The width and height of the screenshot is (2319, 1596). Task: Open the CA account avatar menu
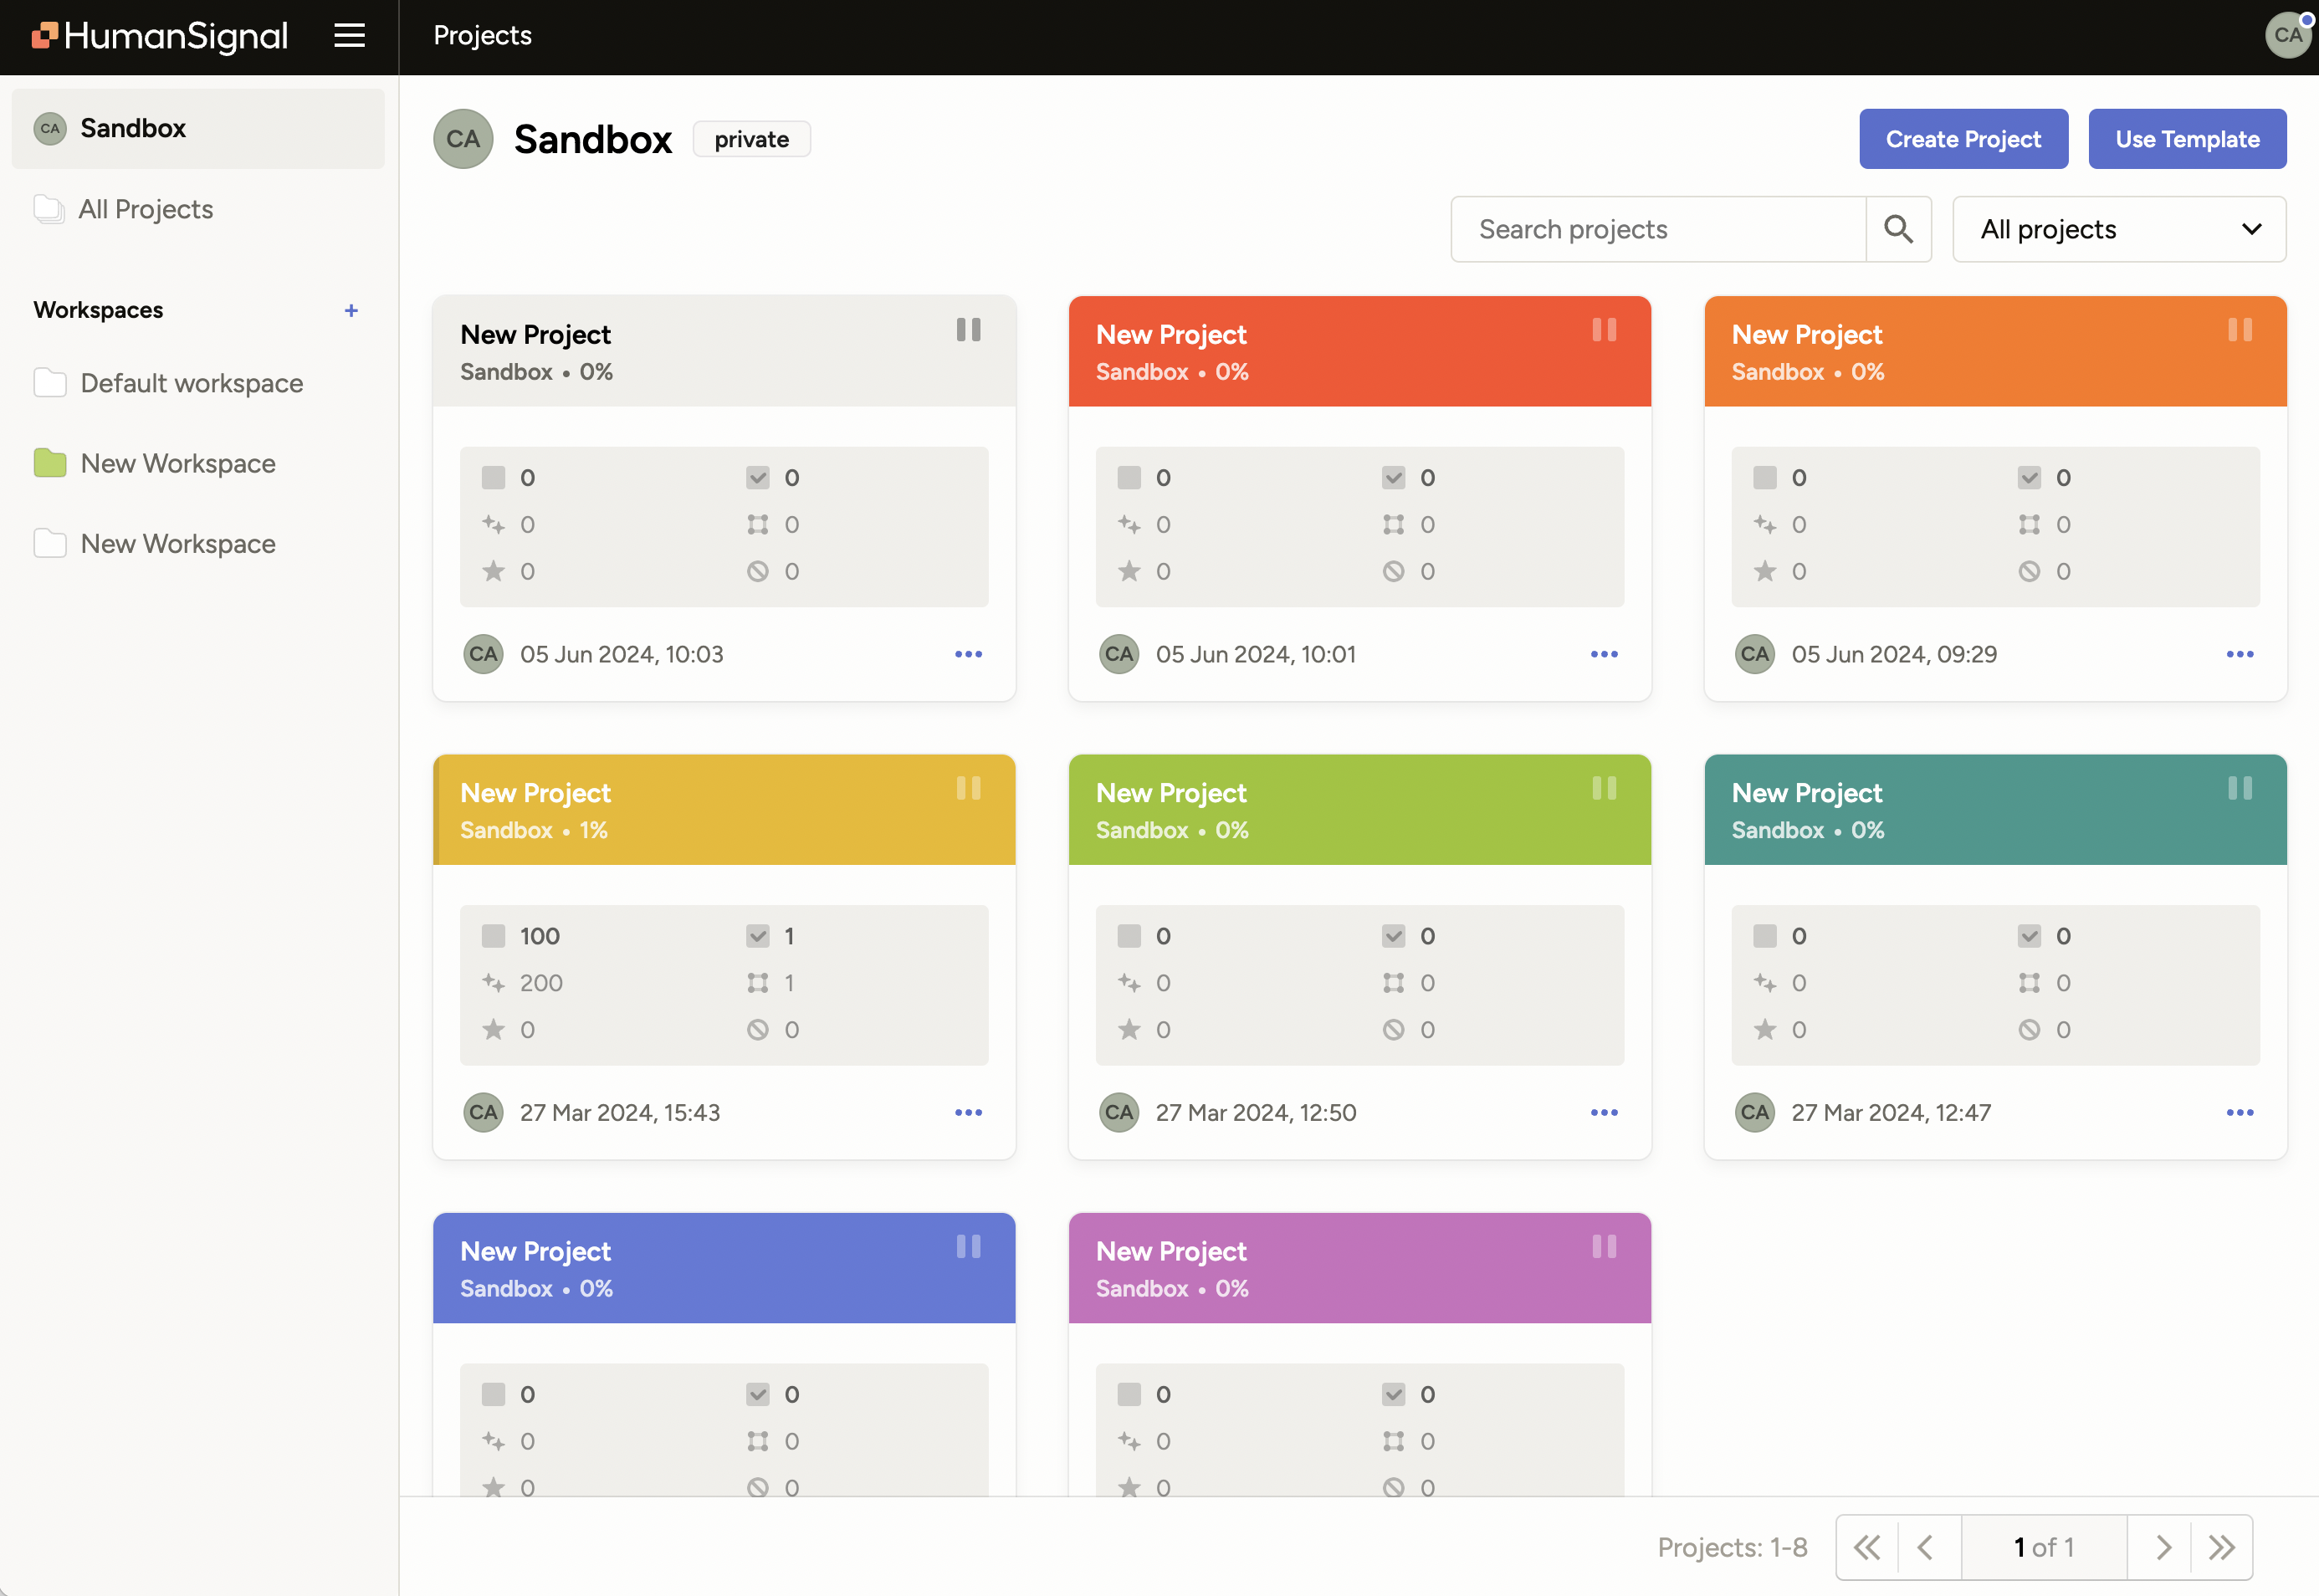pos(2288,35)
